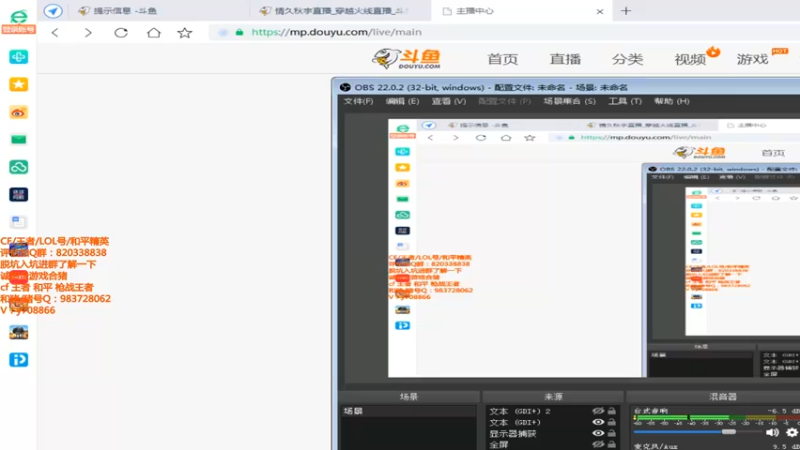Open the blue iD sidebar icon
The width and height of the screenshot is (800, 450).
(18, 360)
